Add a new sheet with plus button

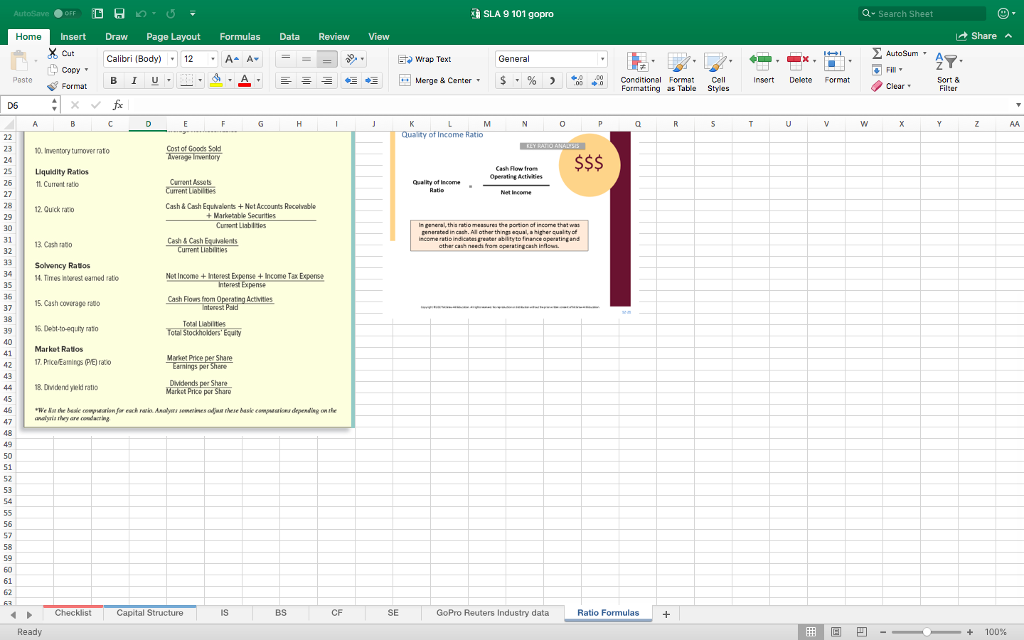coord(666,614)
